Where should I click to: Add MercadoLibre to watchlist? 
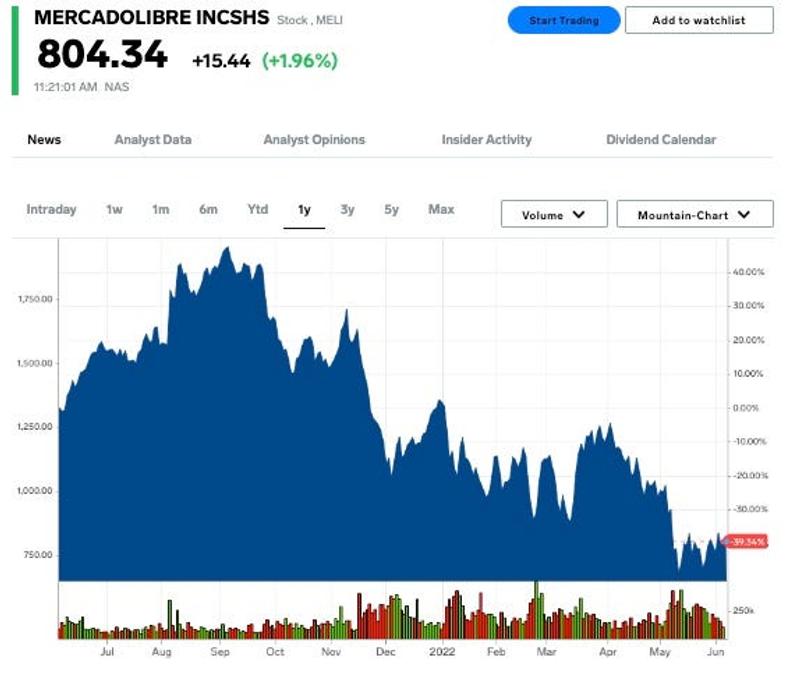click(699, 20)
